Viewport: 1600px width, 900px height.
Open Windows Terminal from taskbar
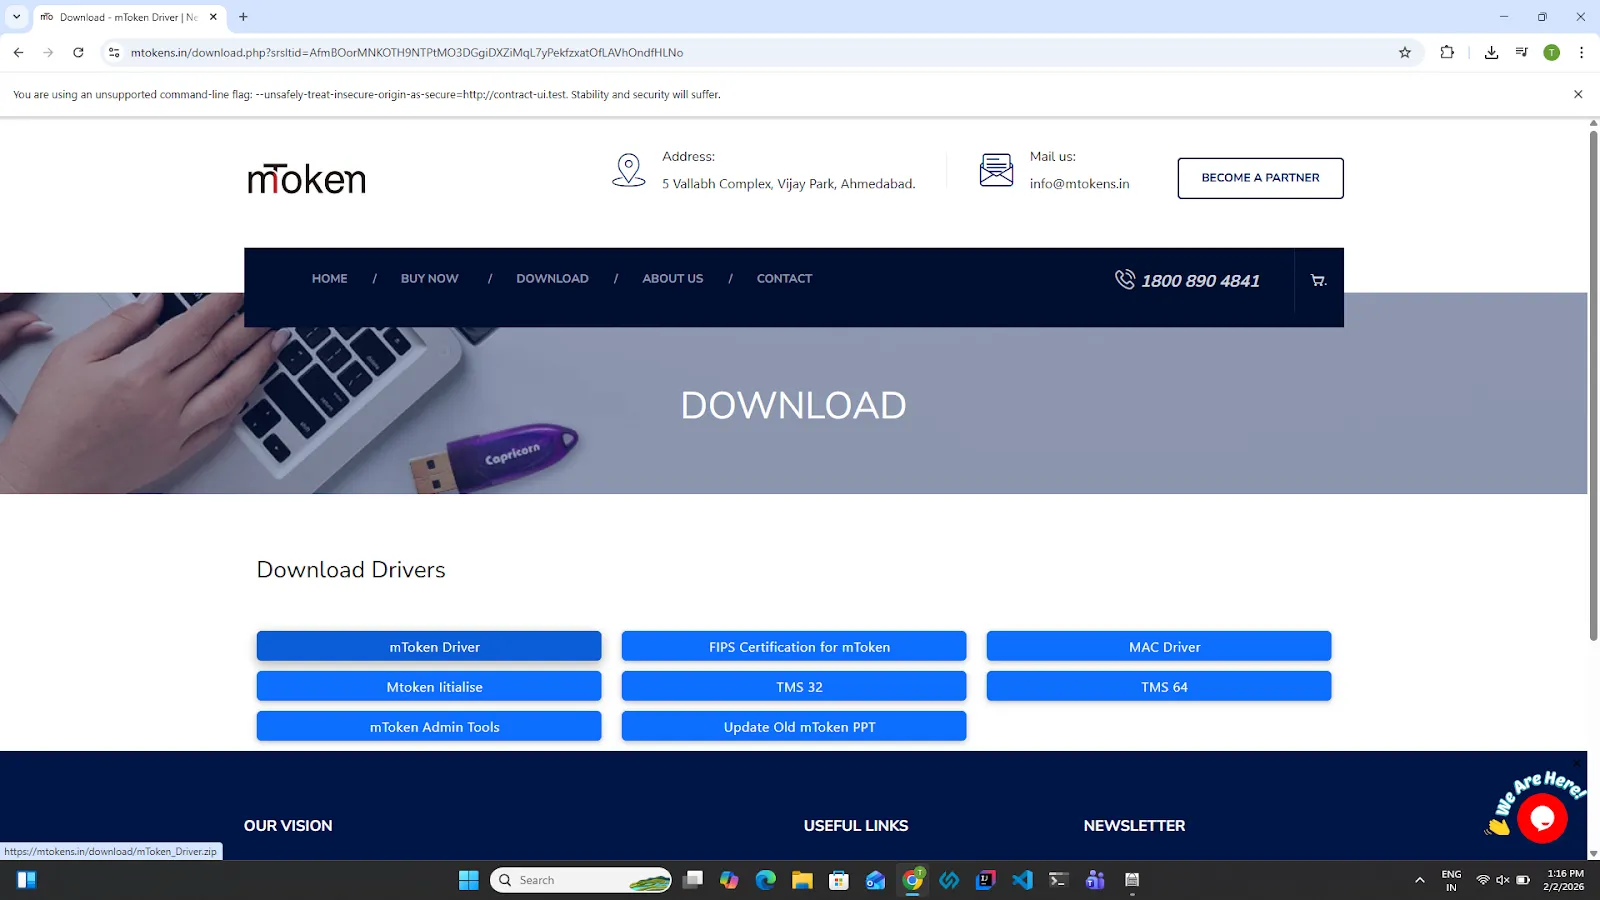1058,880
